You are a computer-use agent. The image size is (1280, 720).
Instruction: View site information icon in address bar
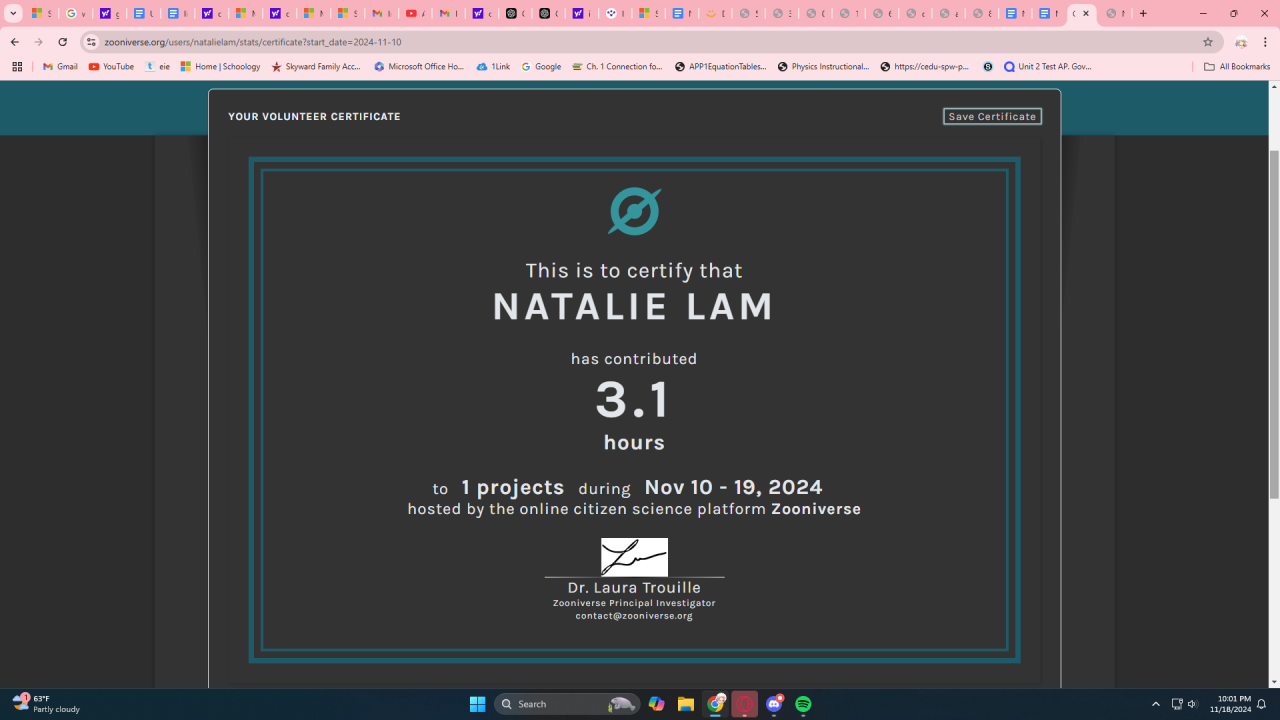[x=91, y=42]
